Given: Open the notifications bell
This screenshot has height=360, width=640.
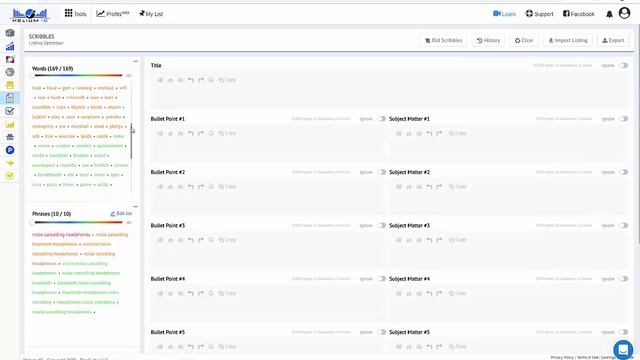Looking at the screenshot, I should tap(609, 14).
